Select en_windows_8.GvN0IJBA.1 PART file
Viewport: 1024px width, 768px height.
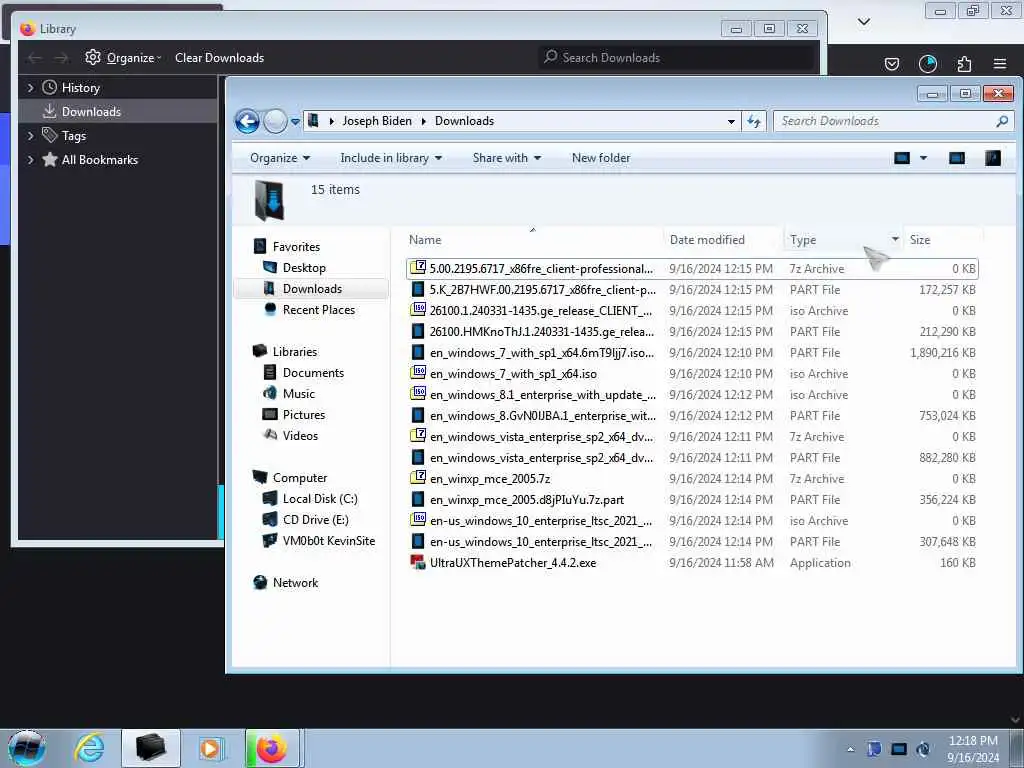692,415
